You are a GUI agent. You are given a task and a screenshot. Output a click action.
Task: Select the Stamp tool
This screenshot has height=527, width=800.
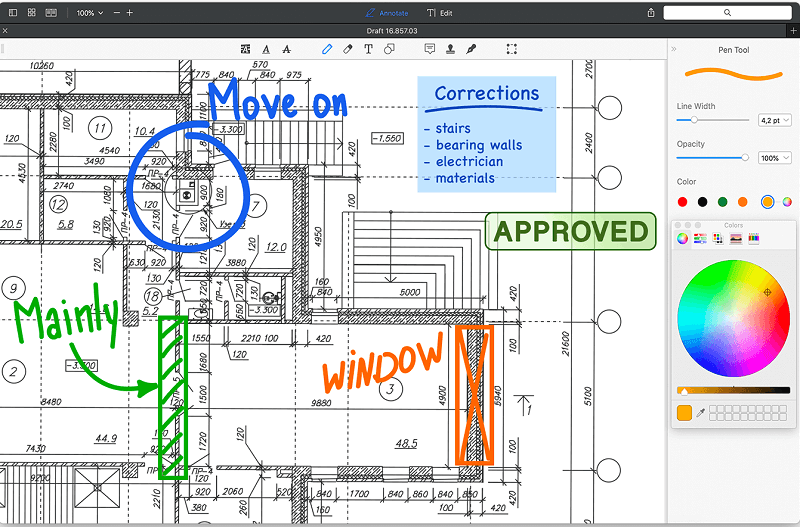coord(450,48)
